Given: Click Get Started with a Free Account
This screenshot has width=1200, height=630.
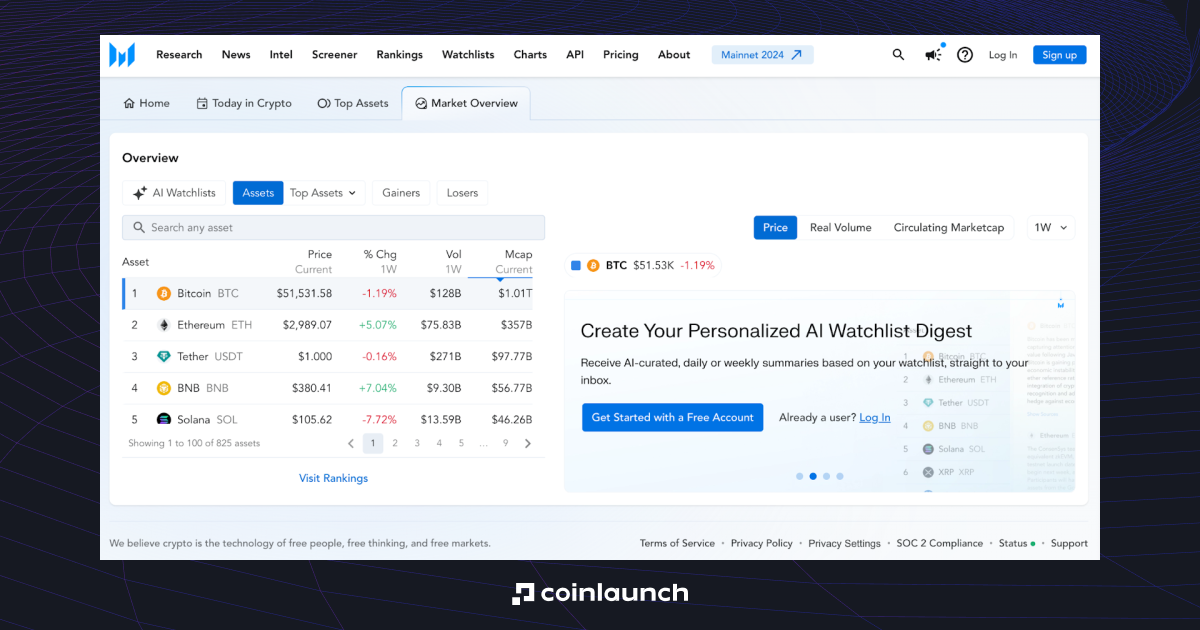Looking at the screenshot, I should pyautogui.click(x=673, y=418).
